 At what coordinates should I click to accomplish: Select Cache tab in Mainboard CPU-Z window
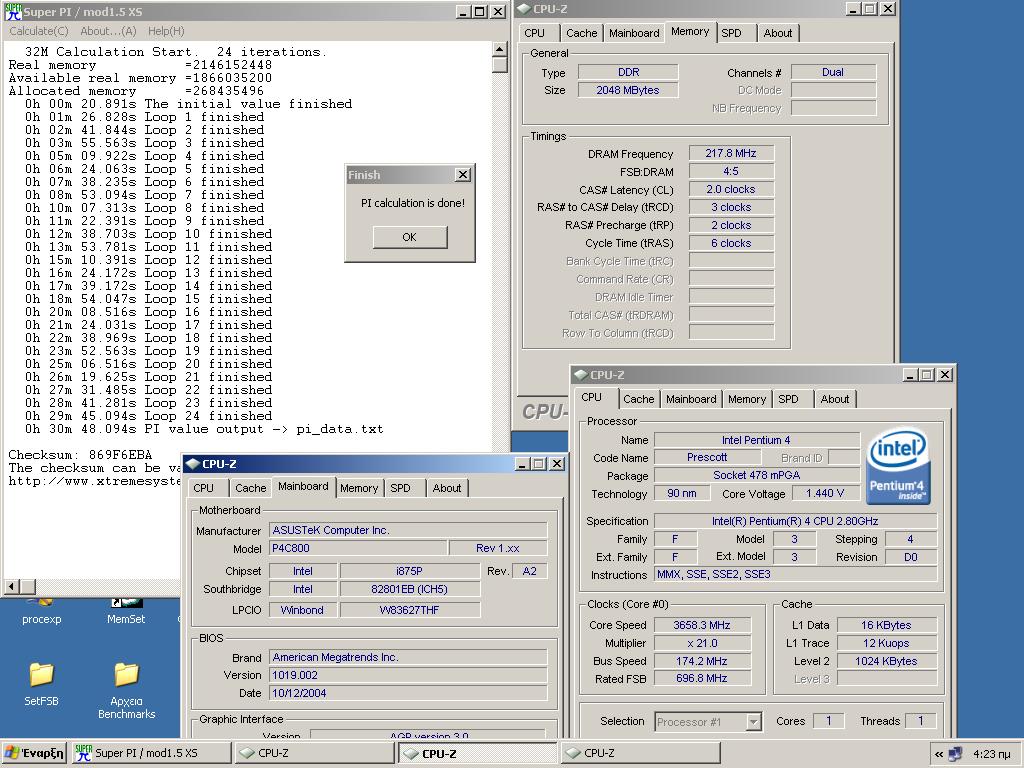(x=251, y=488)
